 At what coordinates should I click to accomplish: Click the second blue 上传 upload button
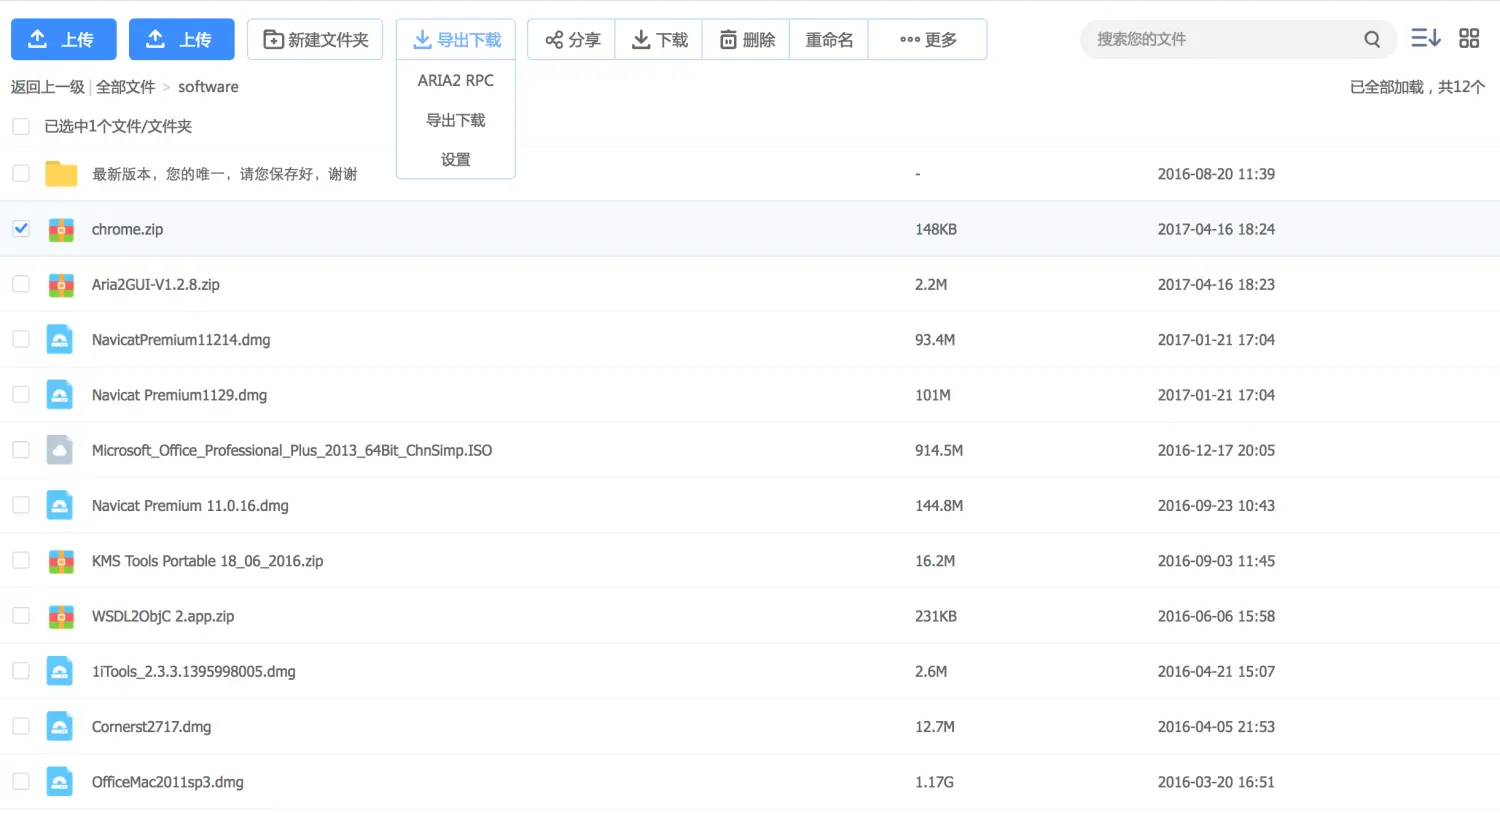pyautogui.click(x=182, y=39)
